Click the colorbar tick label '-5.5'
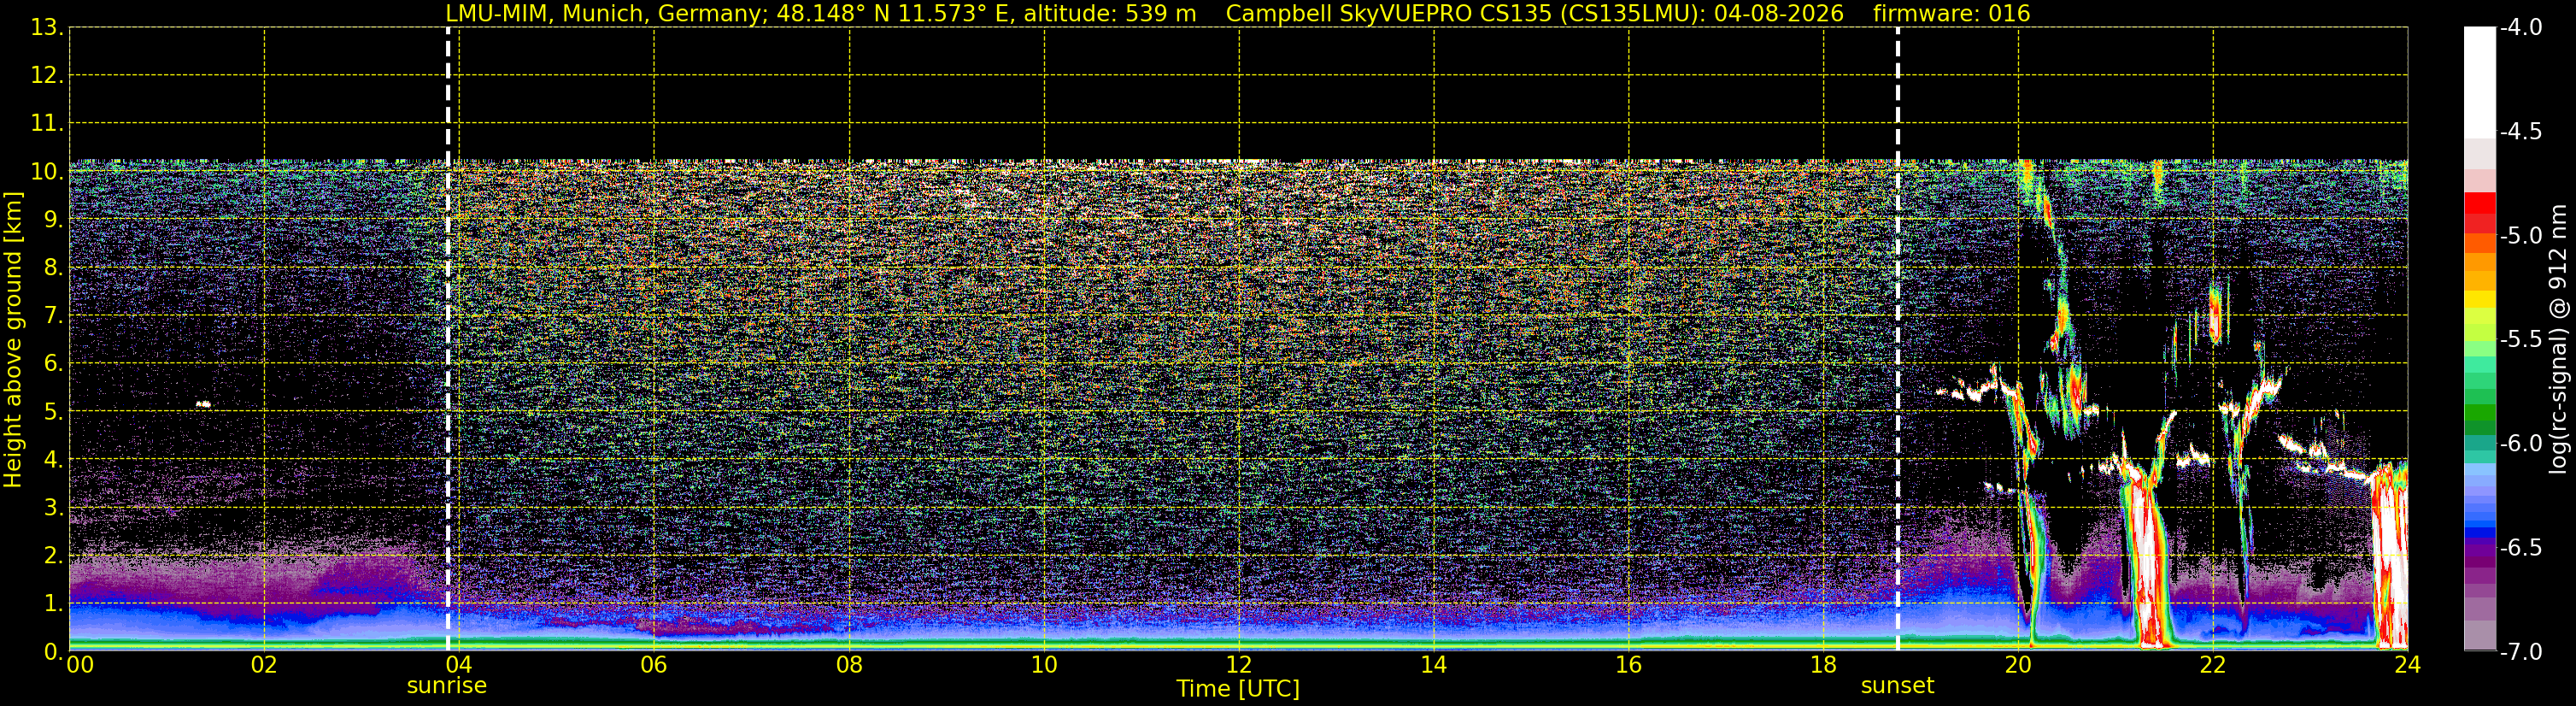 [2521, 340]
